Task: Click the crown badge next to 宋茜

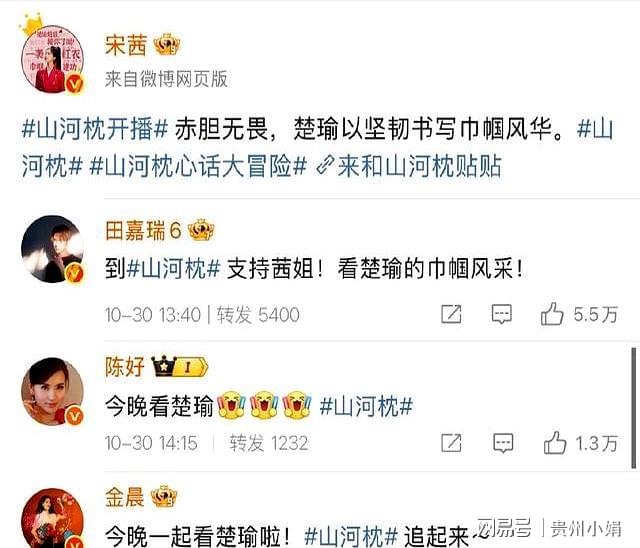Action: point(167,44)
